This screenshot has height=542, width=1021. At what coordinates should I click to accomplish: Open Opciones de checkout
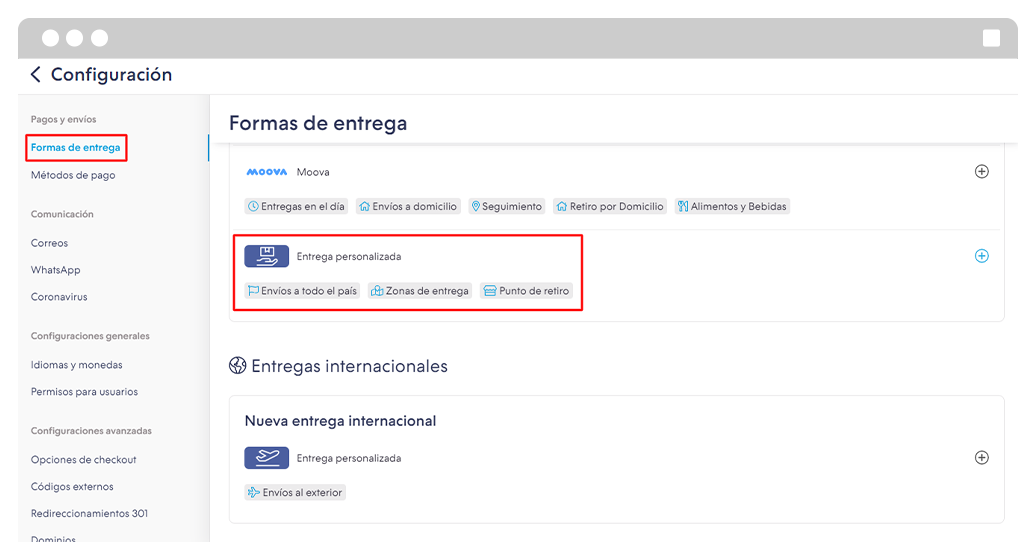click(x=83, y=460)
